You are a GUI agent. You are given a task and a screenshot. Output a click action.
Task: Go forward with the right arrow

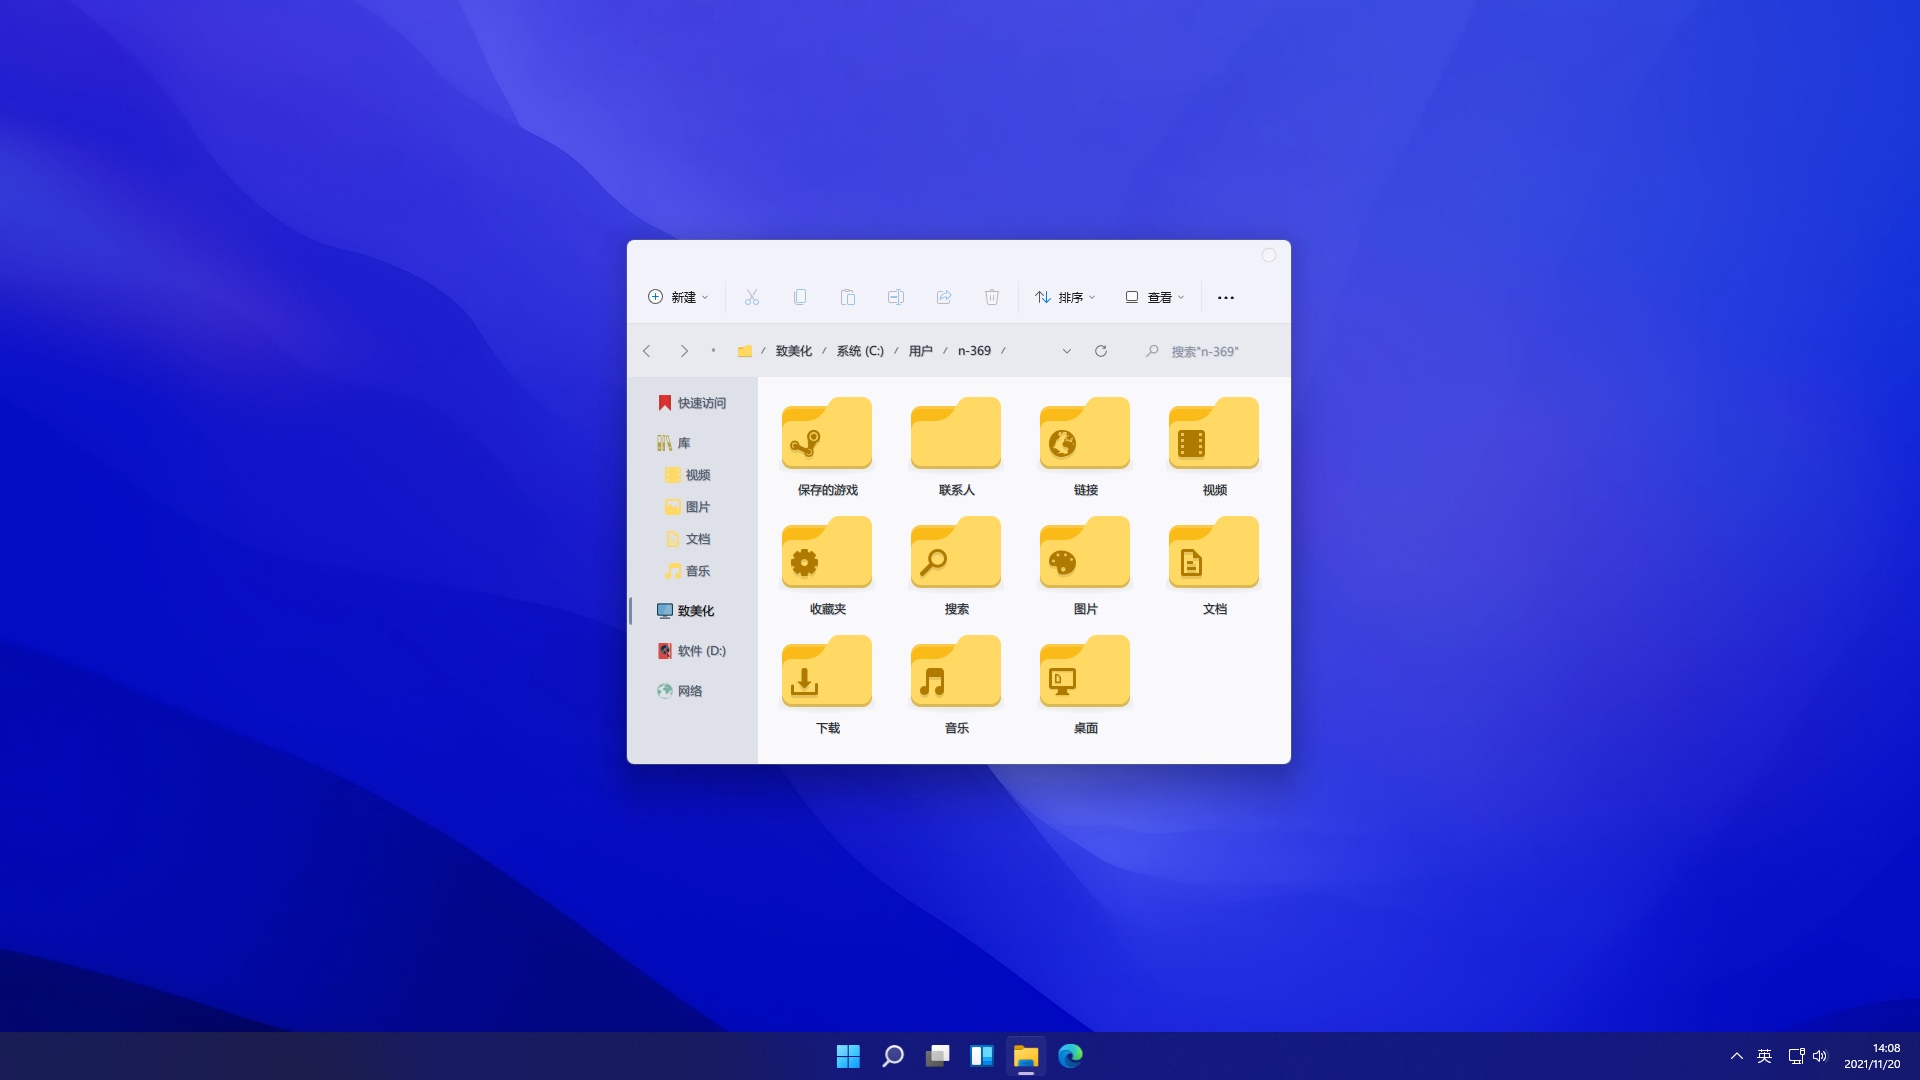(684, 351)
